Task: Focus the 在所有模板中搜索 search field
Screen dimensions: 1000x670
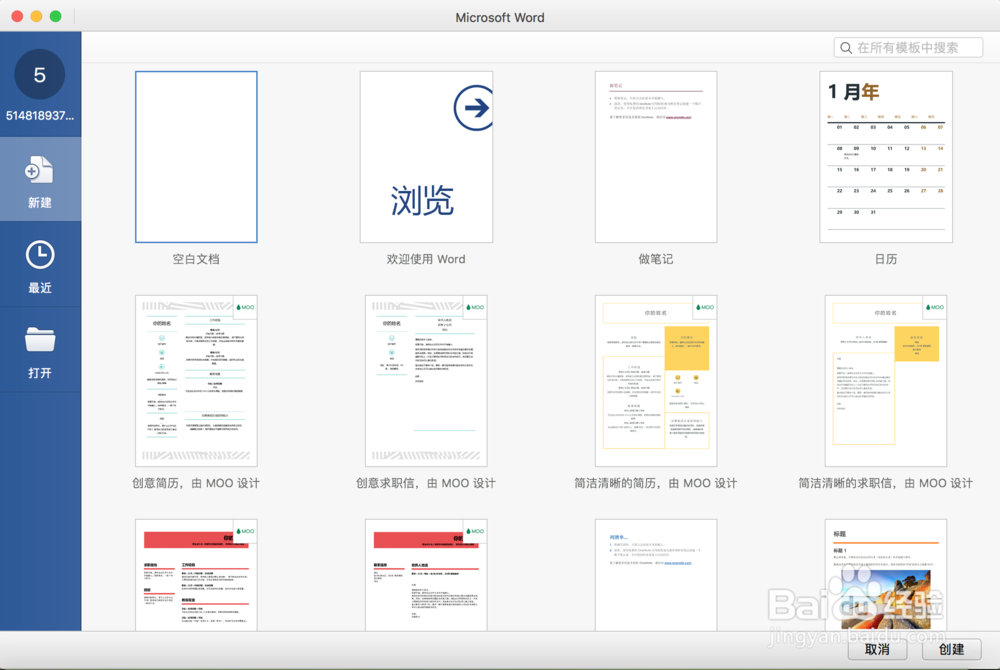Action: 908,48
